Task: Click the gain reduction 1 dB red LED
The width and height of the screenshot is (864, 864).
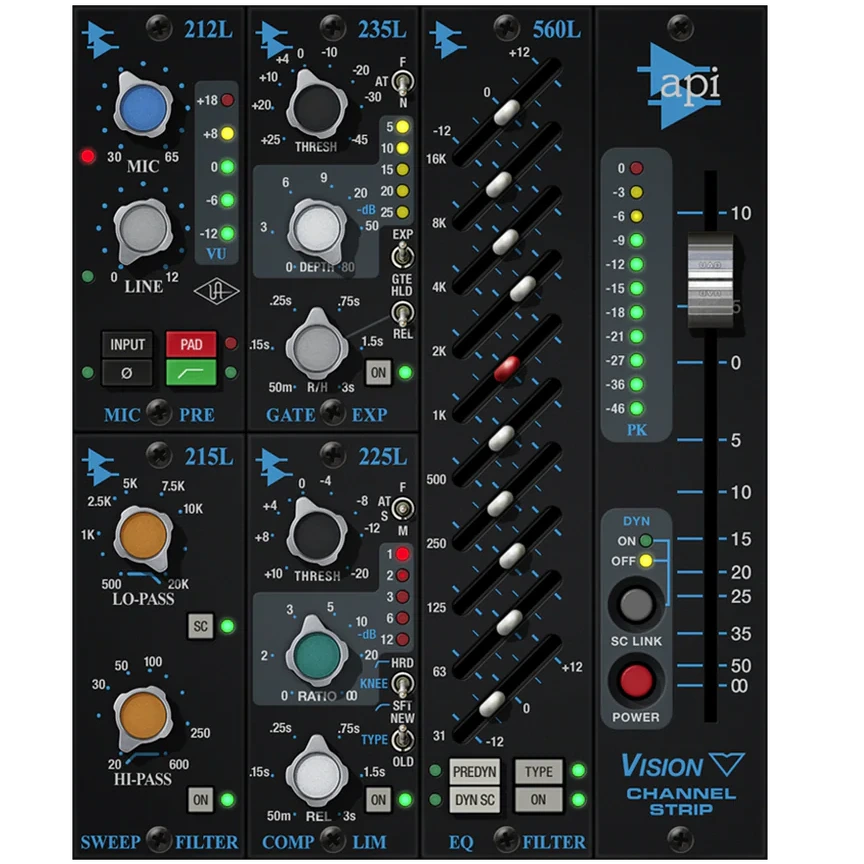Action: click(x=403, y=554)
